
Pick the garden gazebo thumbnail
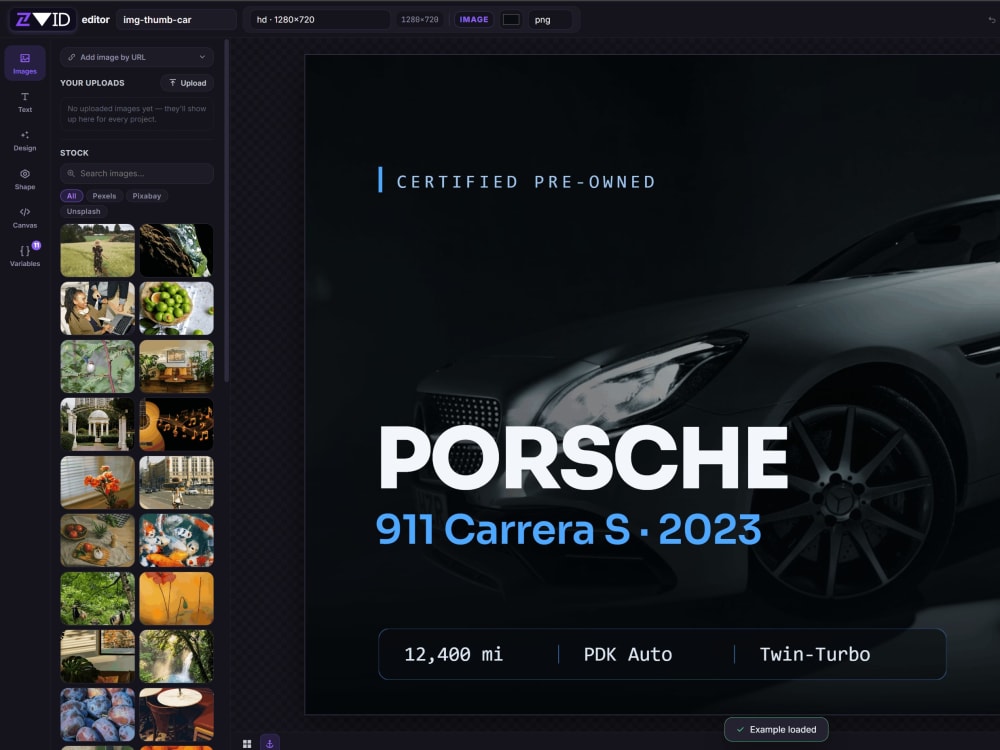pos(98,424)
